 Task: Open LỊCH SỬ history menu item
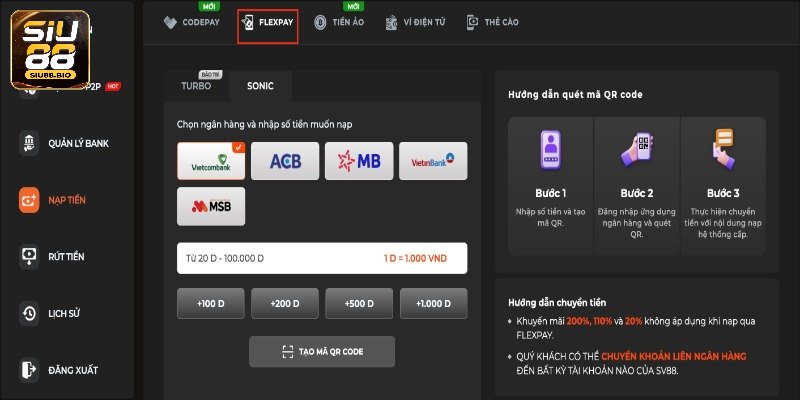pyautogui.click(x=51, y=313)
